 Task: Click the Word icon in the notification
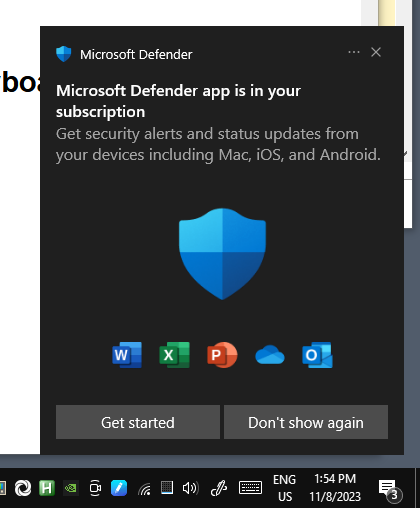pos(127,355)
